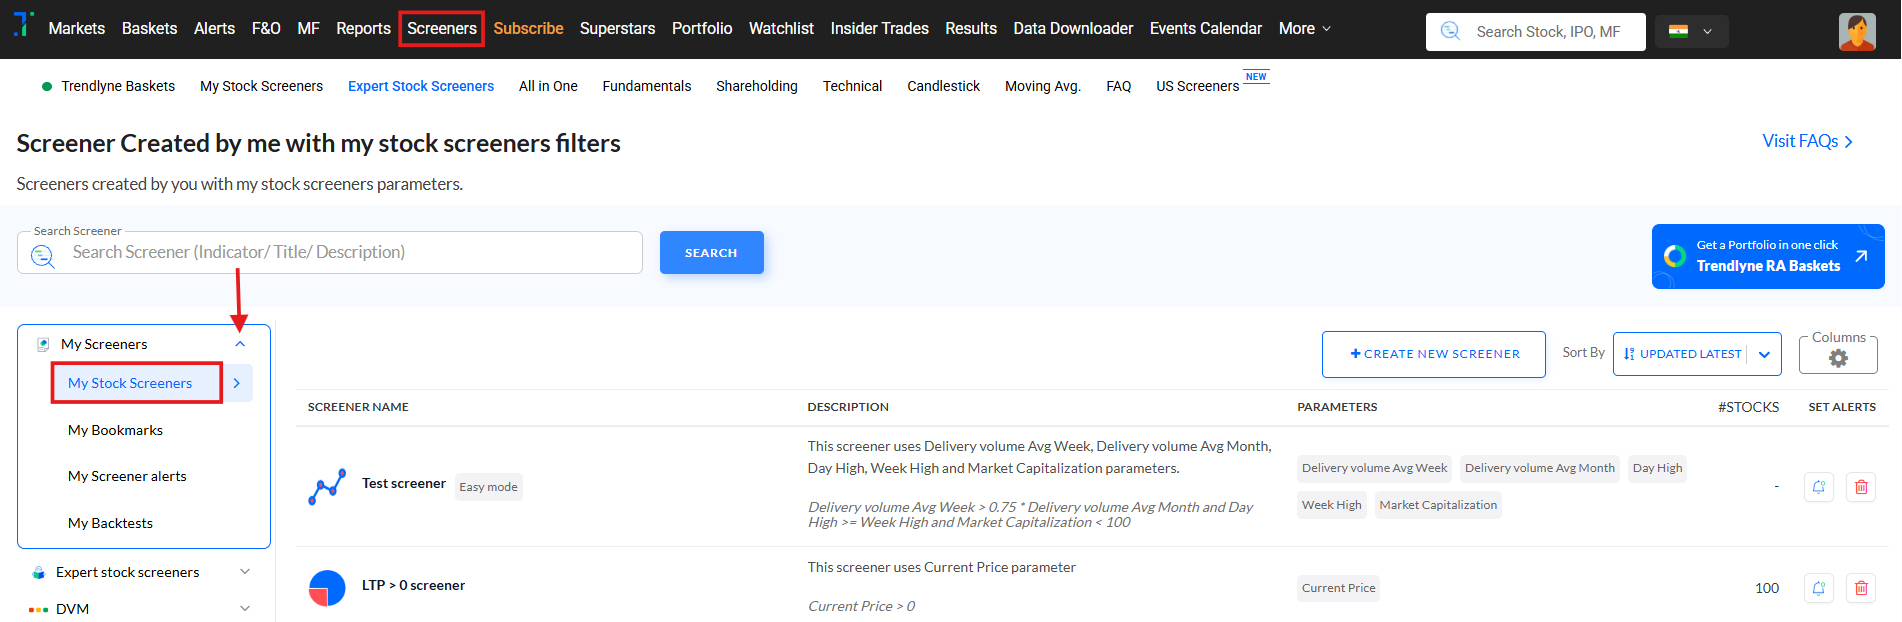Click the Test screener chart icon
This screenshot has width=1902, height=622.
327,487
